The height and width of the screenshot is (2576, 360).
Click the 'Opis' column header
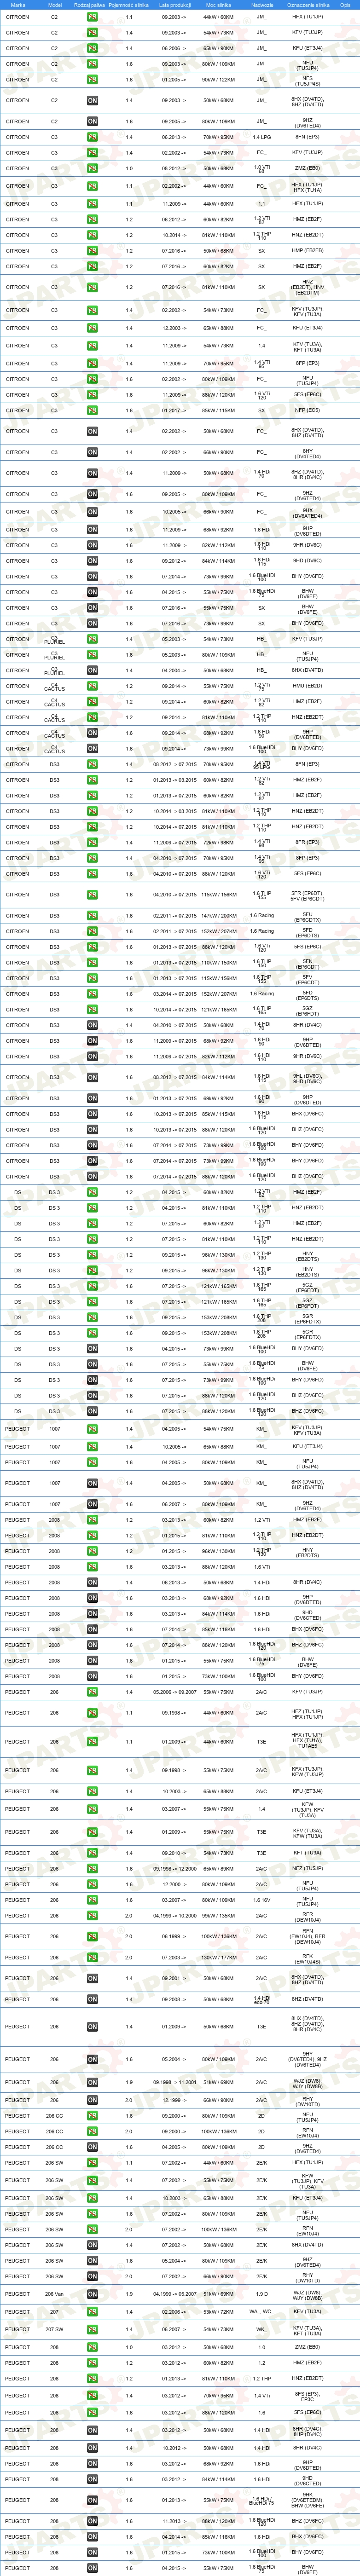point(345,4)
